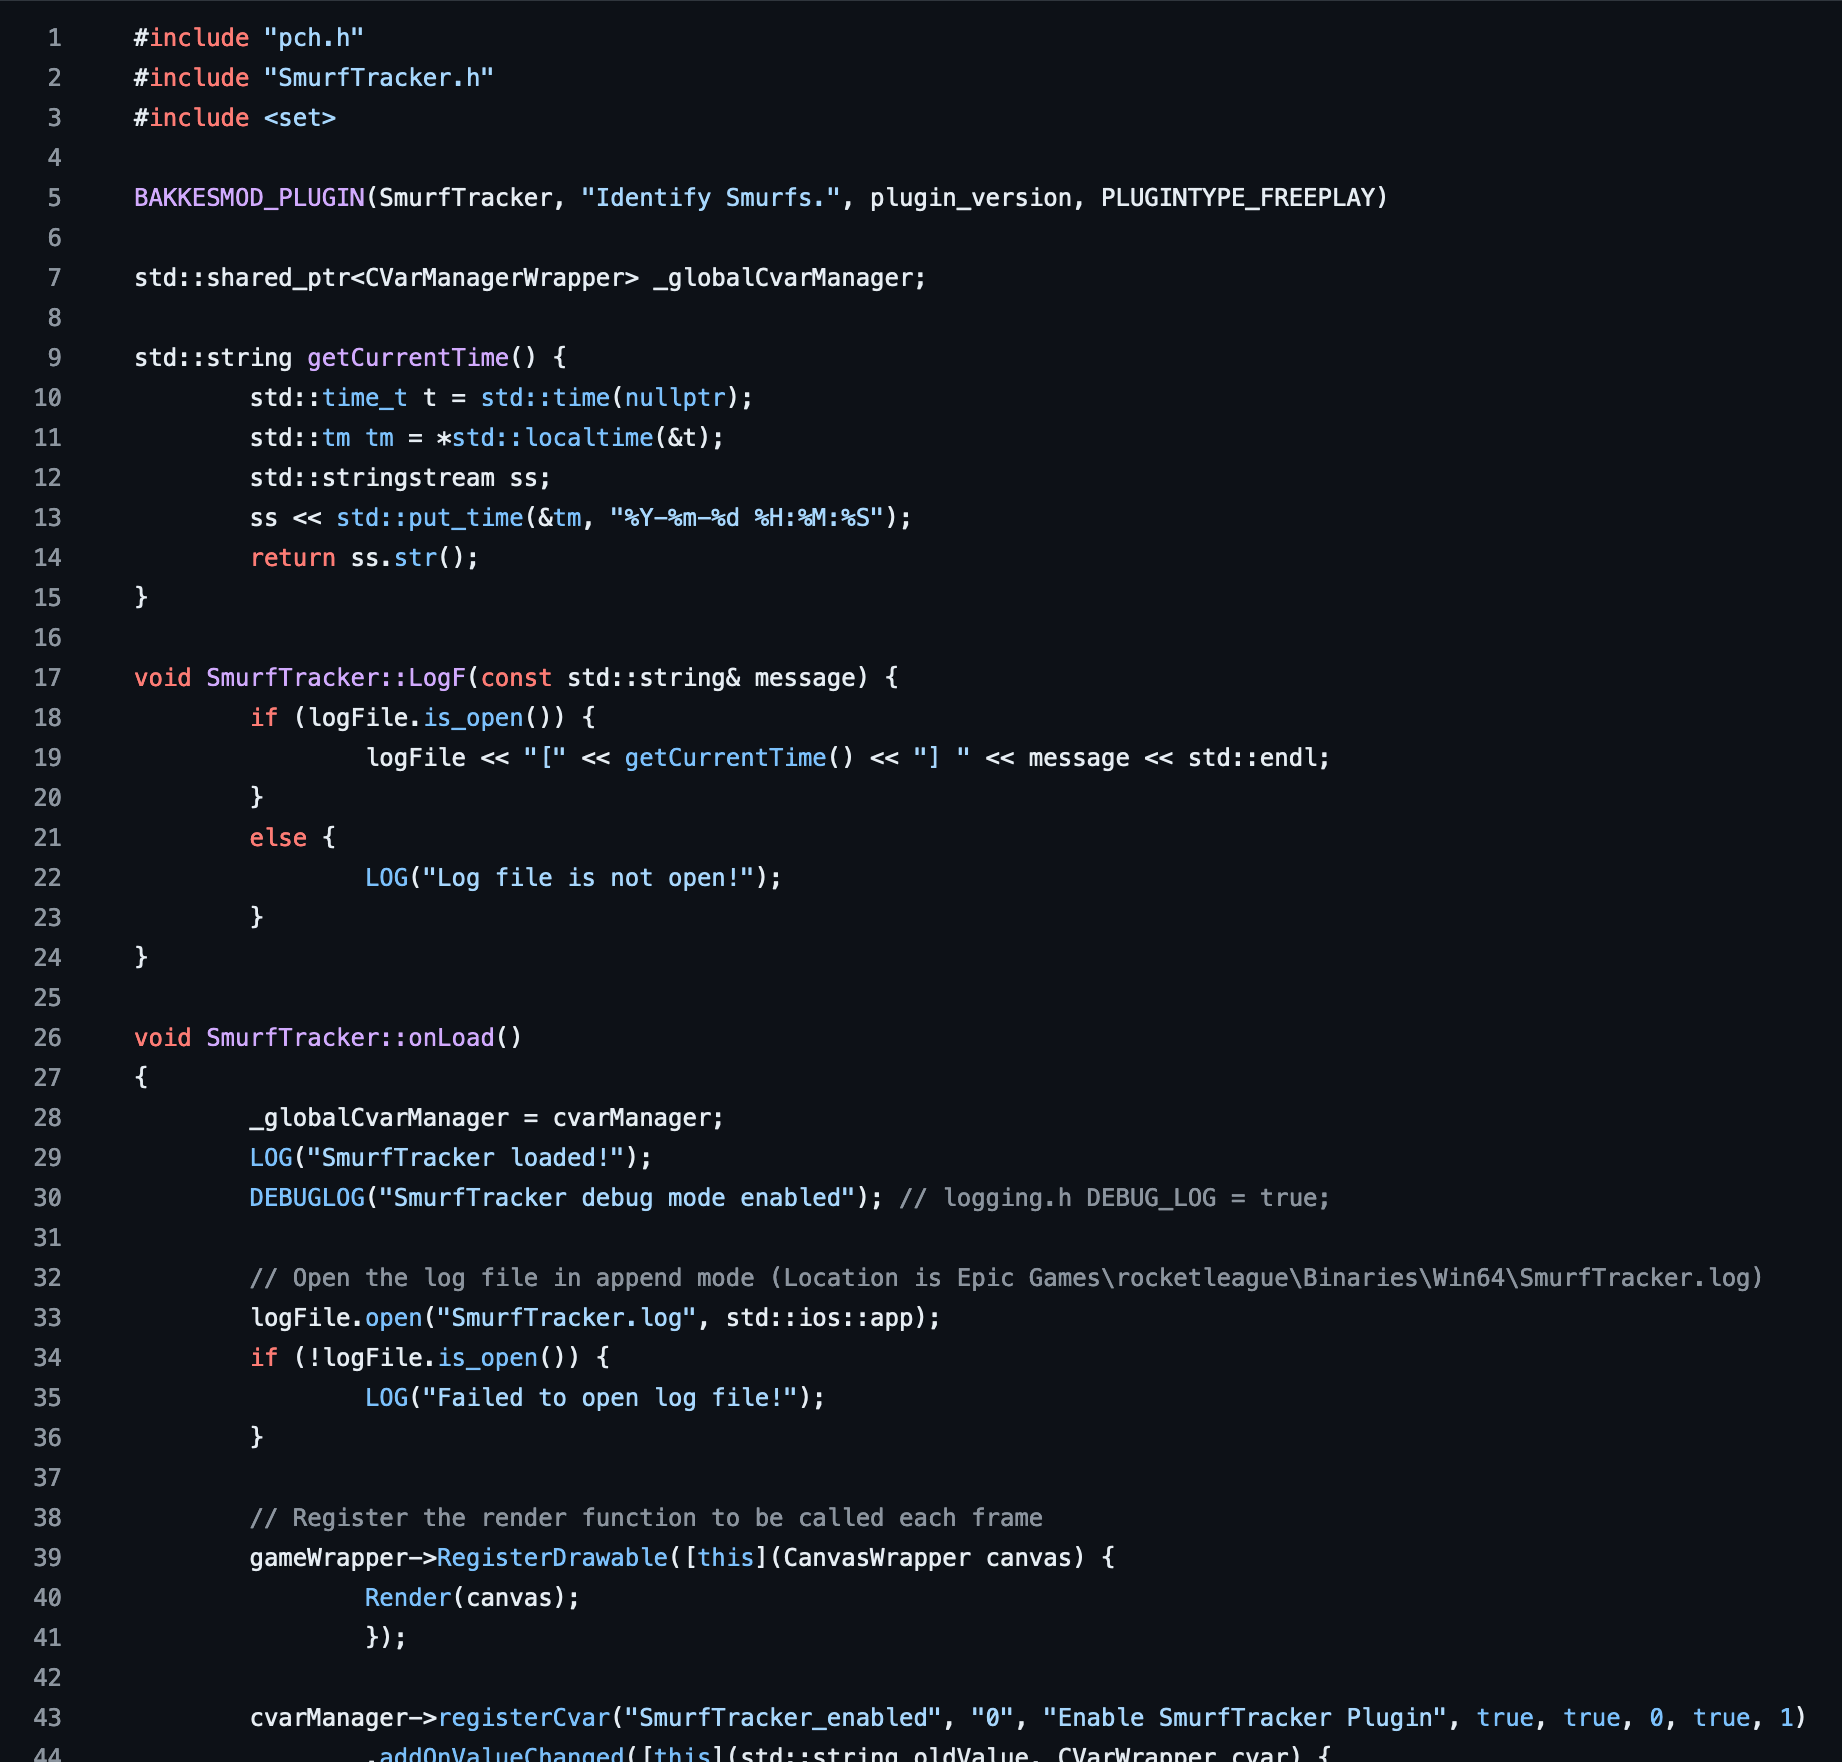Click the <set> include

[x=300, y=118]
